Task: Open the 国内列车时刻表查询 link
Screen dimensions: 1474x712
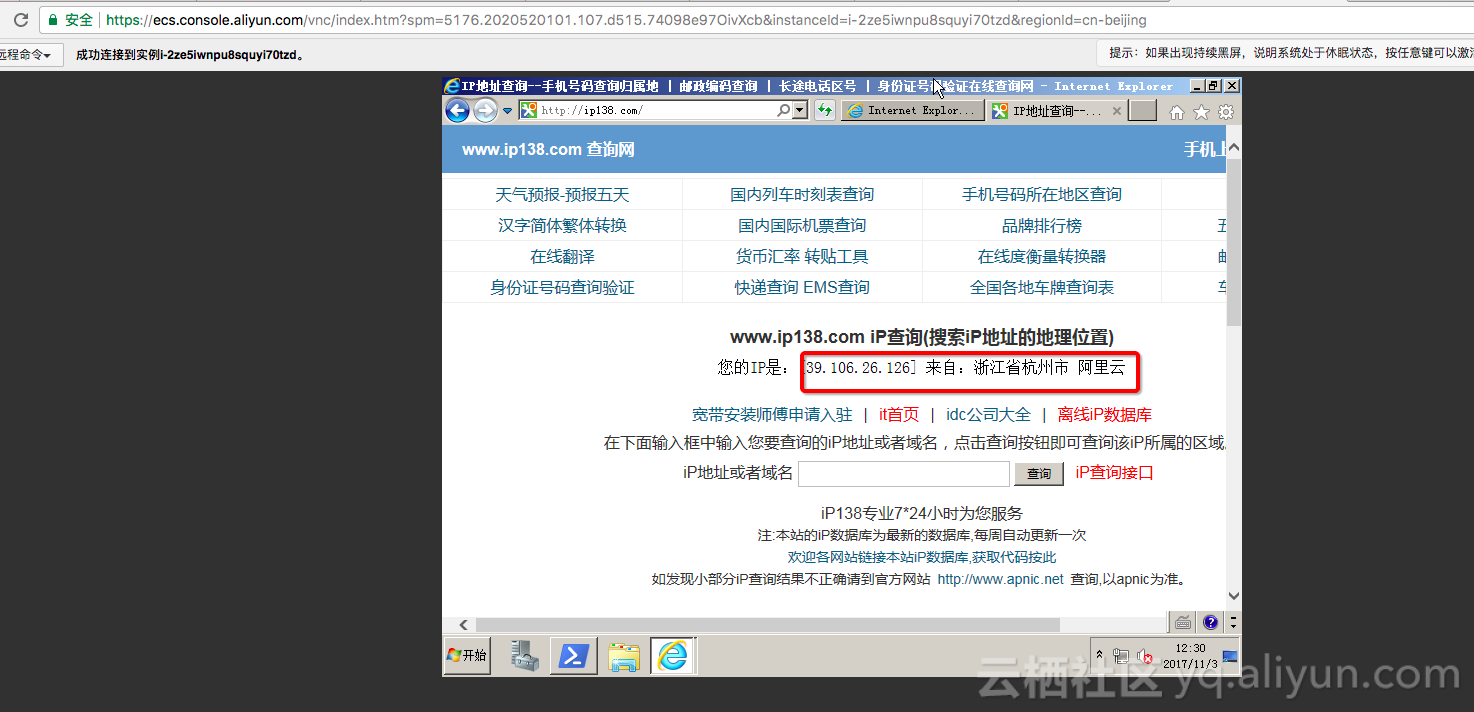Action: click(802, 194)
